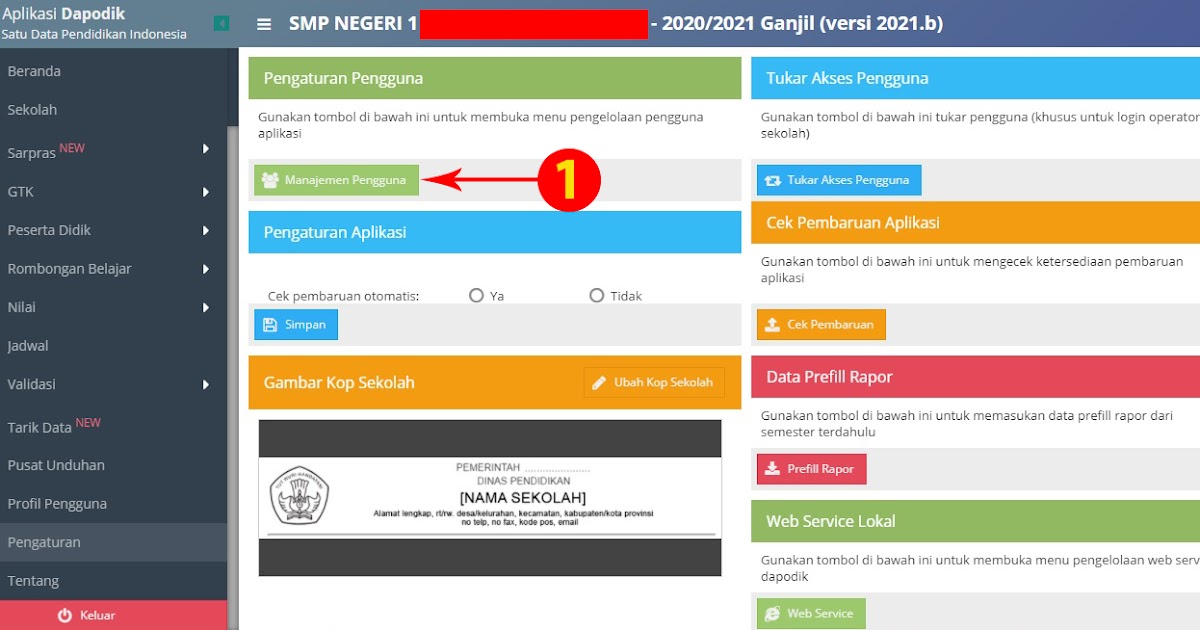The height and width of the screenshot is (630, 1200).
Task: Click the Pengaturan Pengguna panel header
Action: click(495, 78)
